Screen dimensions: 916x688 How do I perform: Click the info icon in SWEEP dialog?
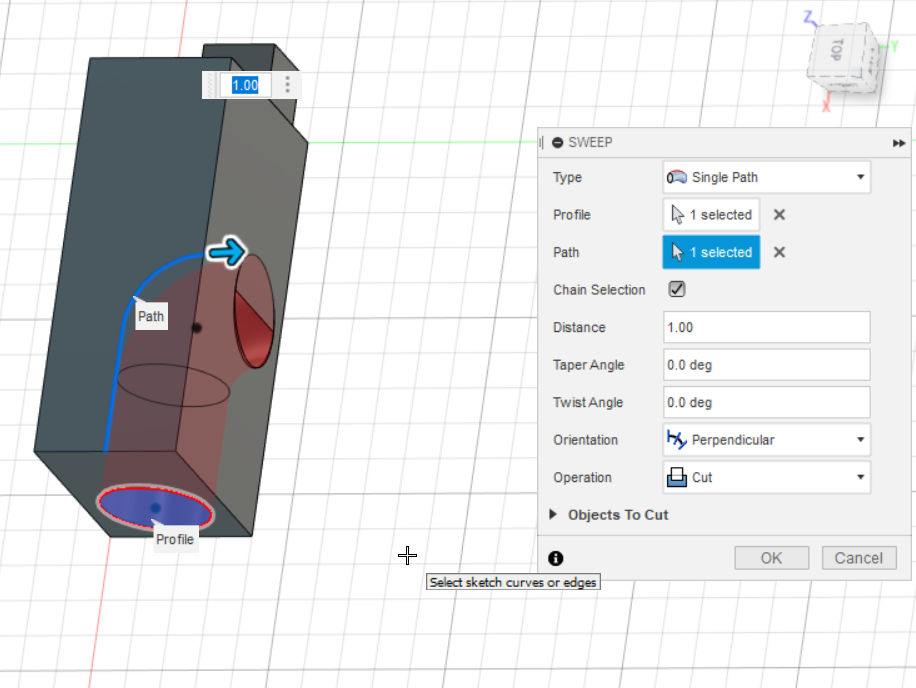556,559
